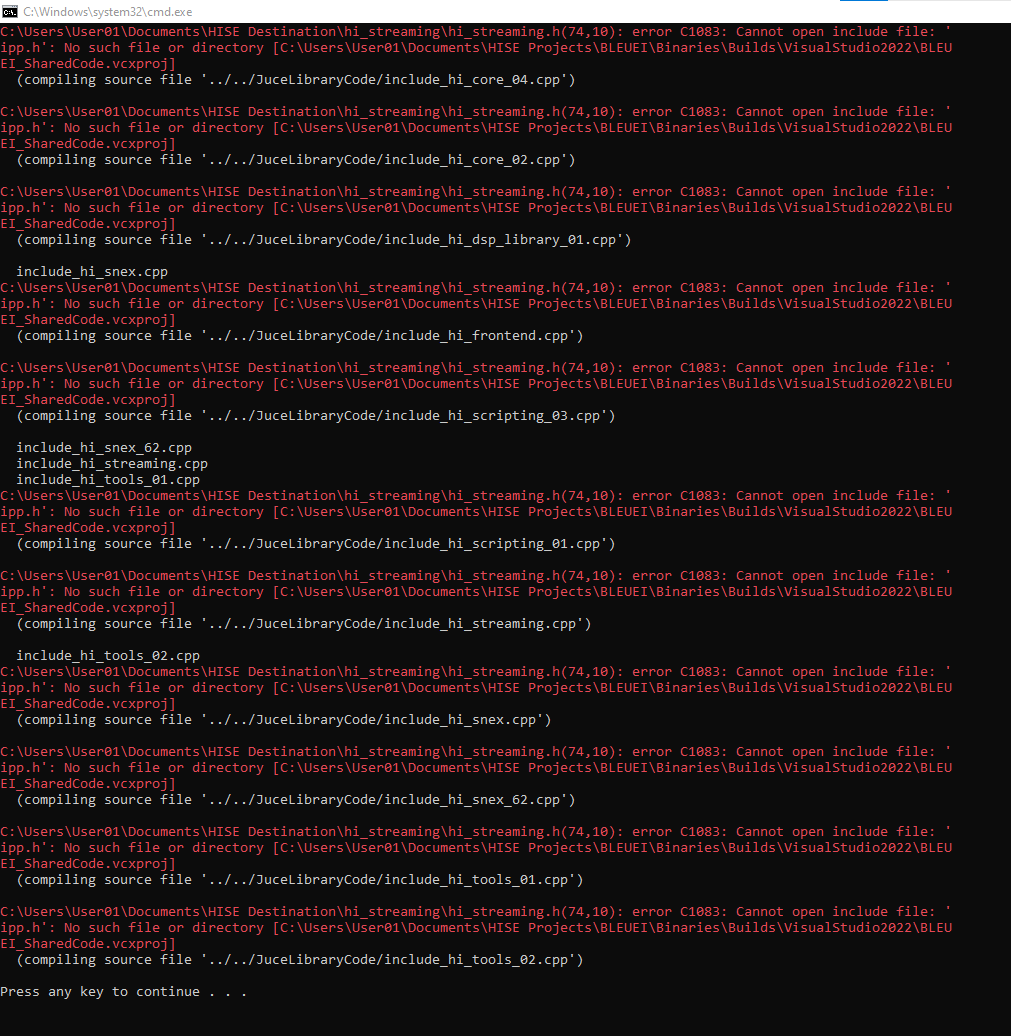The image size is (1011, 1036).
Task: Click the compiling line for include_hi_frontend.cpp
Action: pos(300,336)
